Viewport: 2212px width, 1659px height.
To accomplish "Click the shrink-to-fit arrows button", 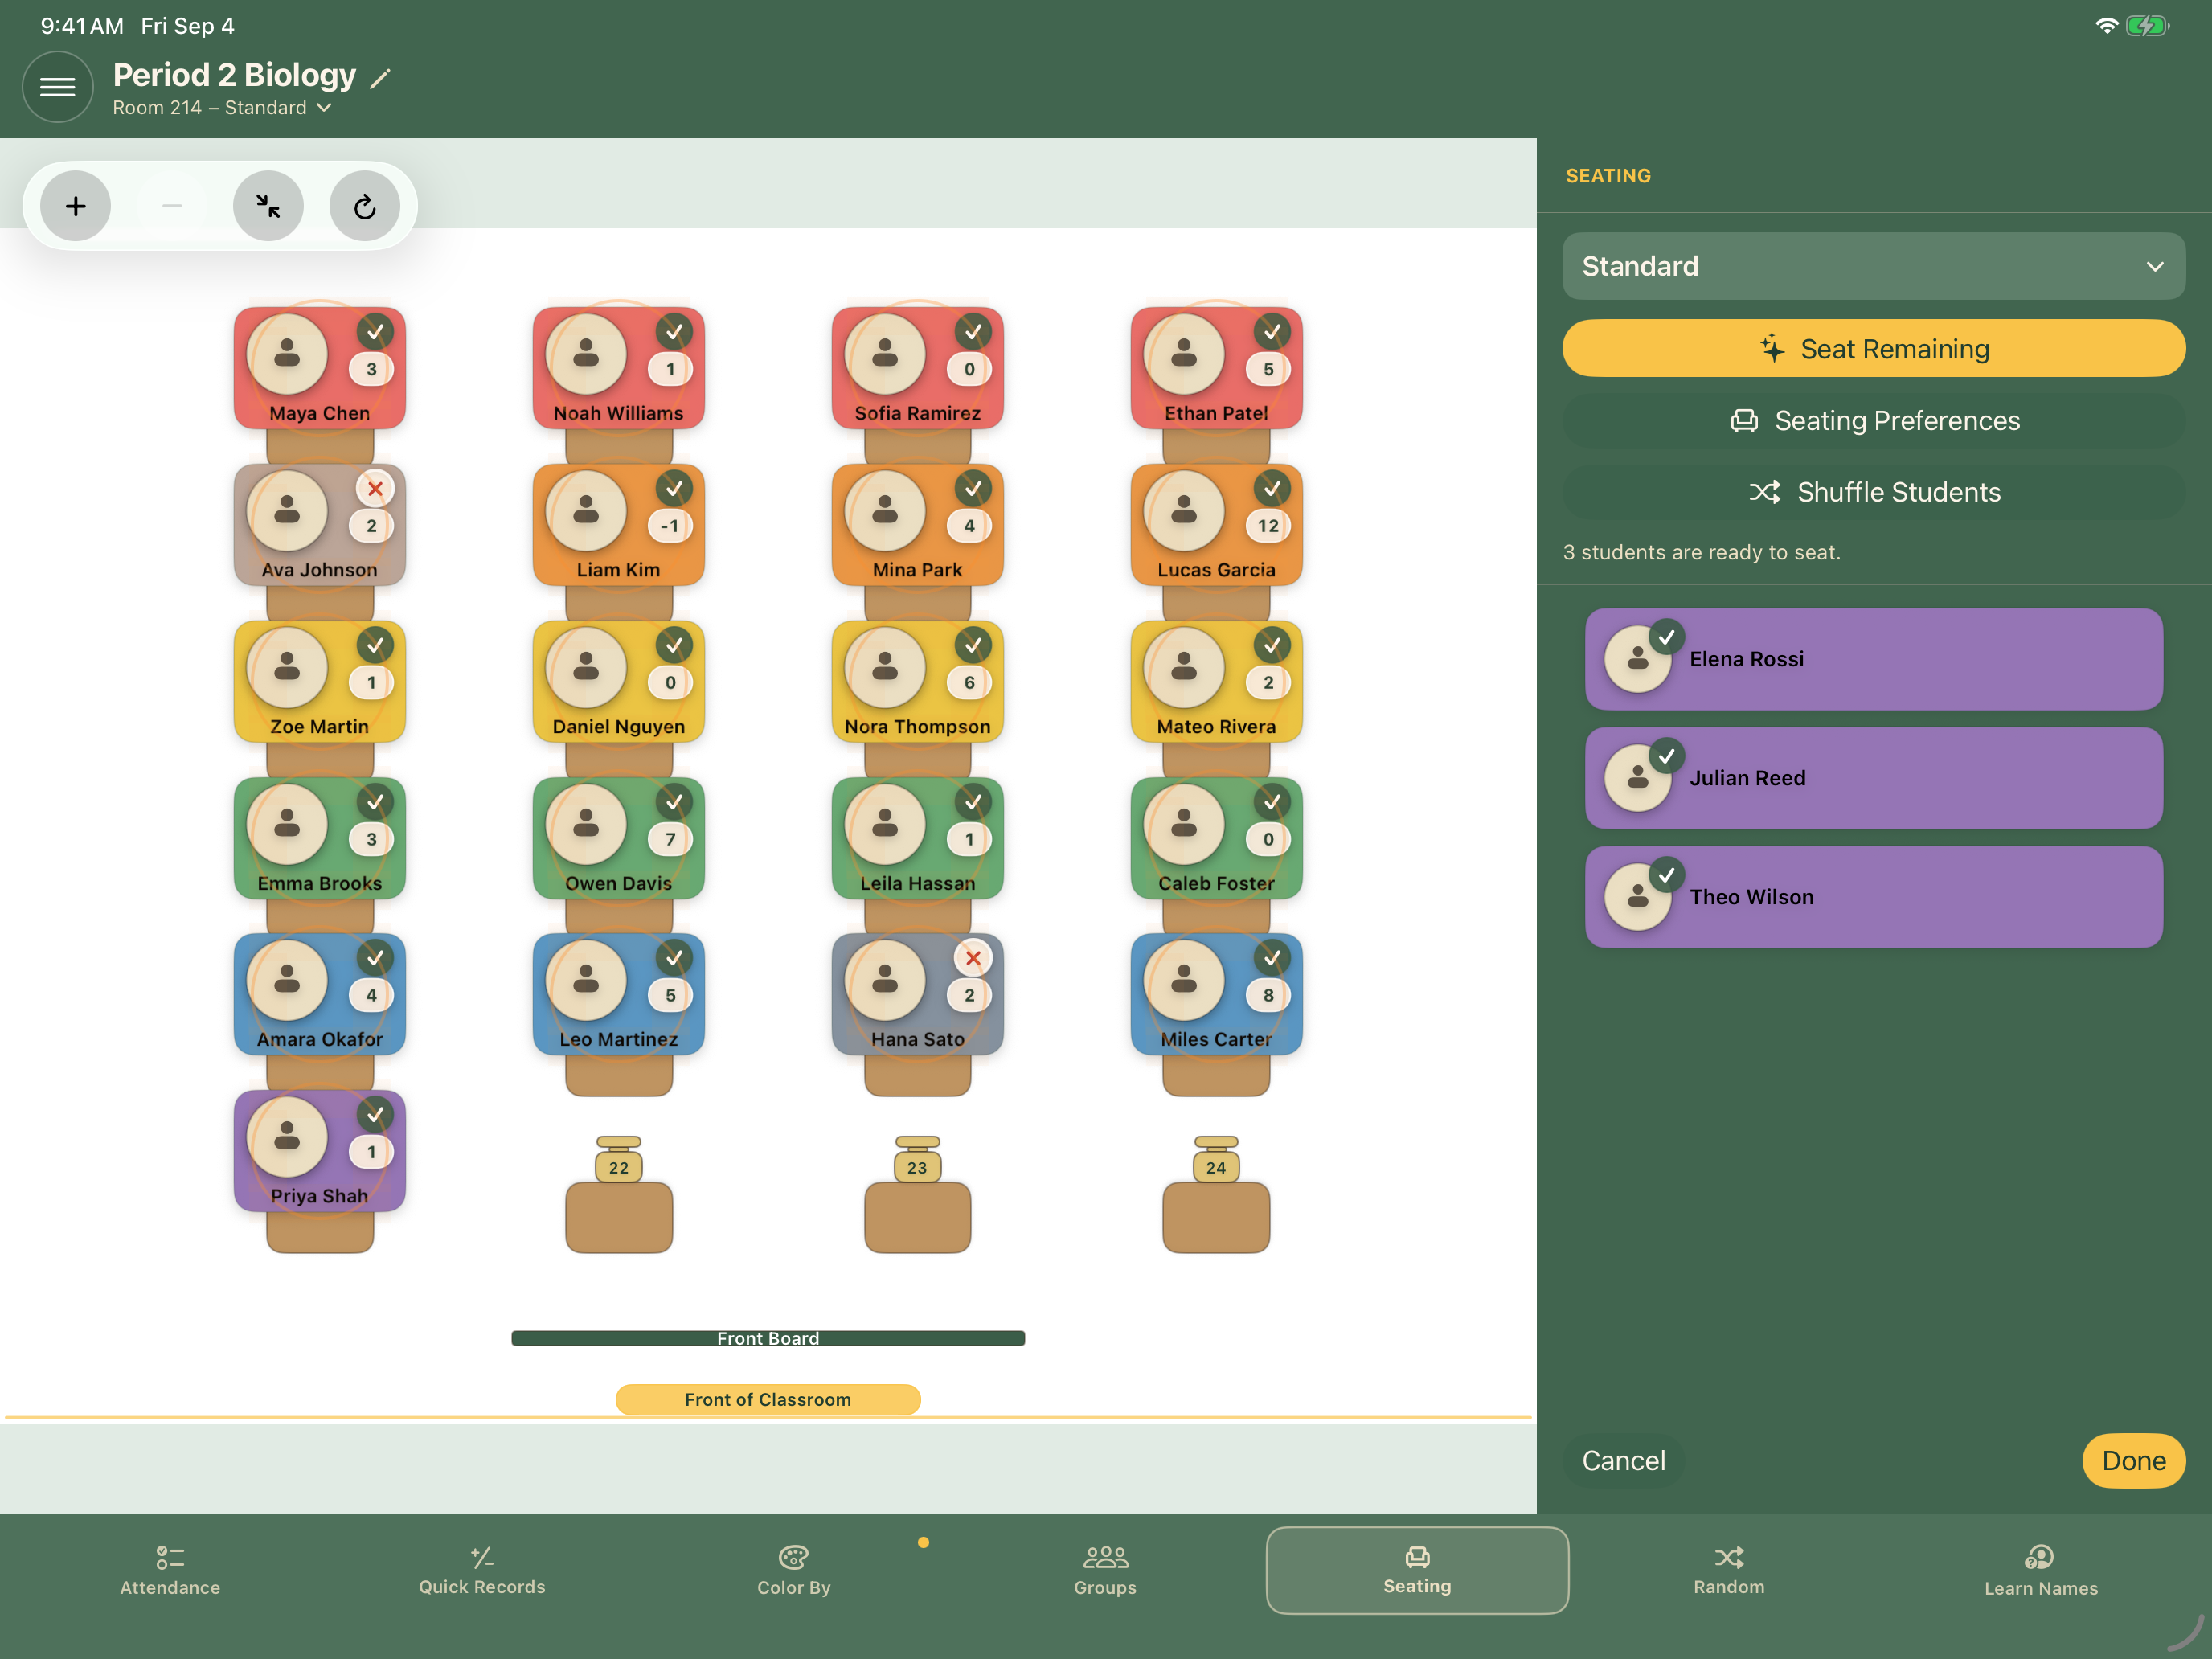I will pos(268,206).
